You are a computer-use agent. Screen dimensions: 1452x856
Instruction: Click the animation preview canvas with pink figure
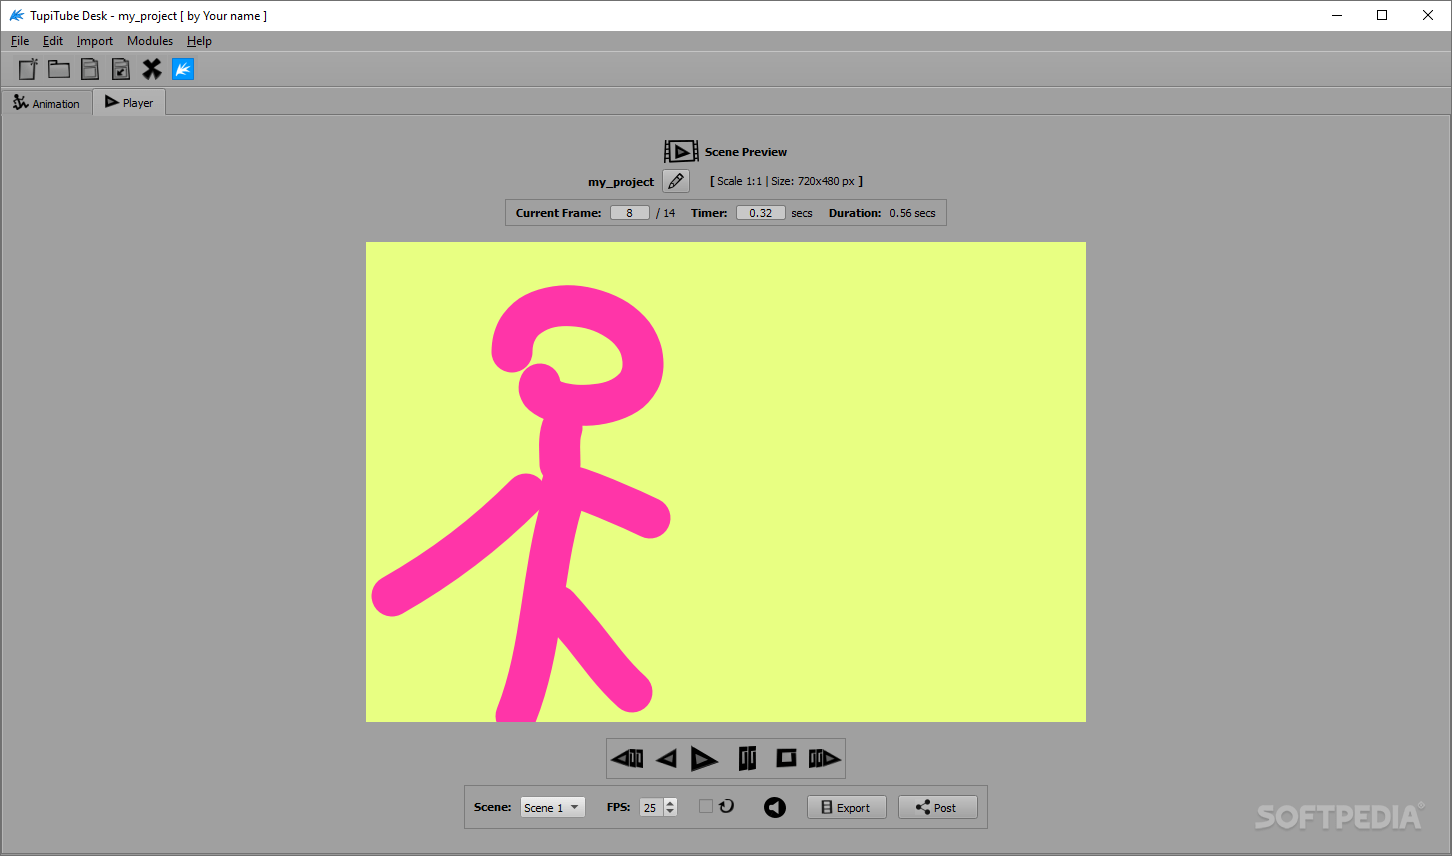pyautogui.click(x=726, y=482)
